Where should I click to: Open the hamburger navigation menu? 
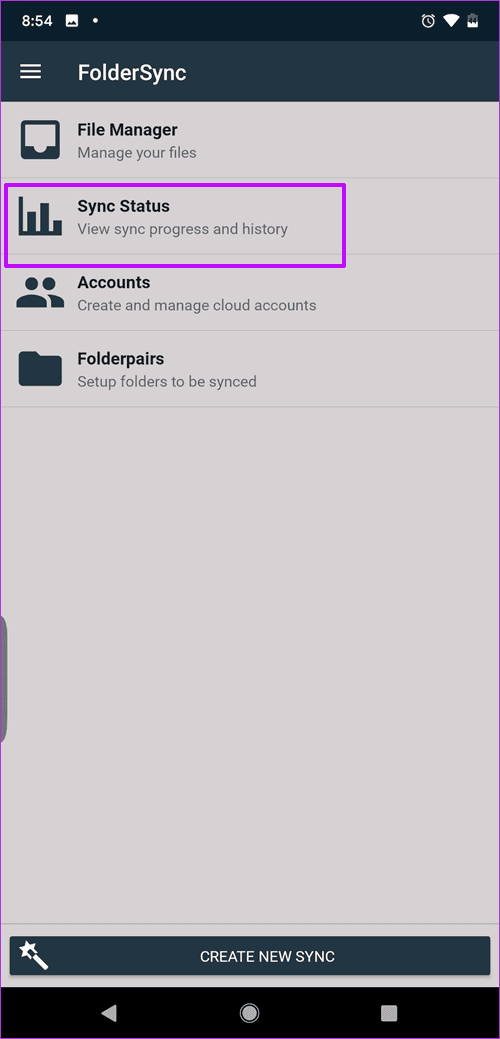pos(30,72)
